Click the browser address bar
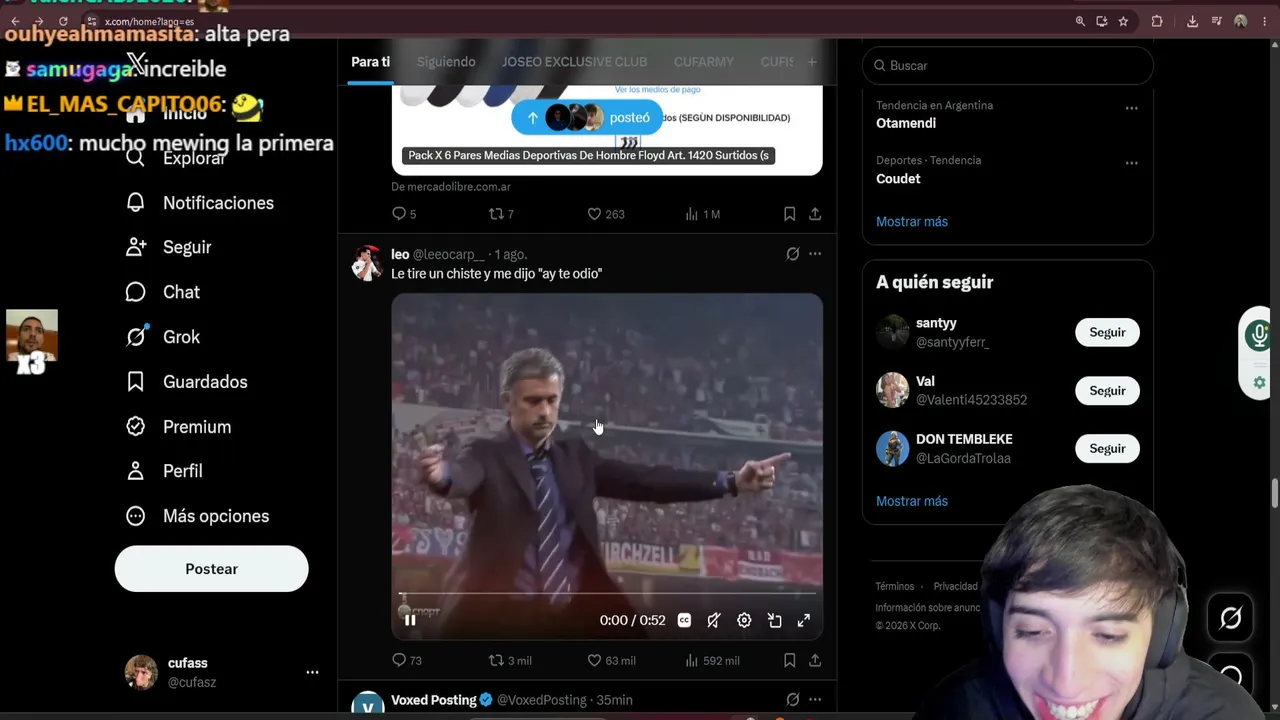The height and width of the screenshot is (720, 1280). tap(575, 21)
